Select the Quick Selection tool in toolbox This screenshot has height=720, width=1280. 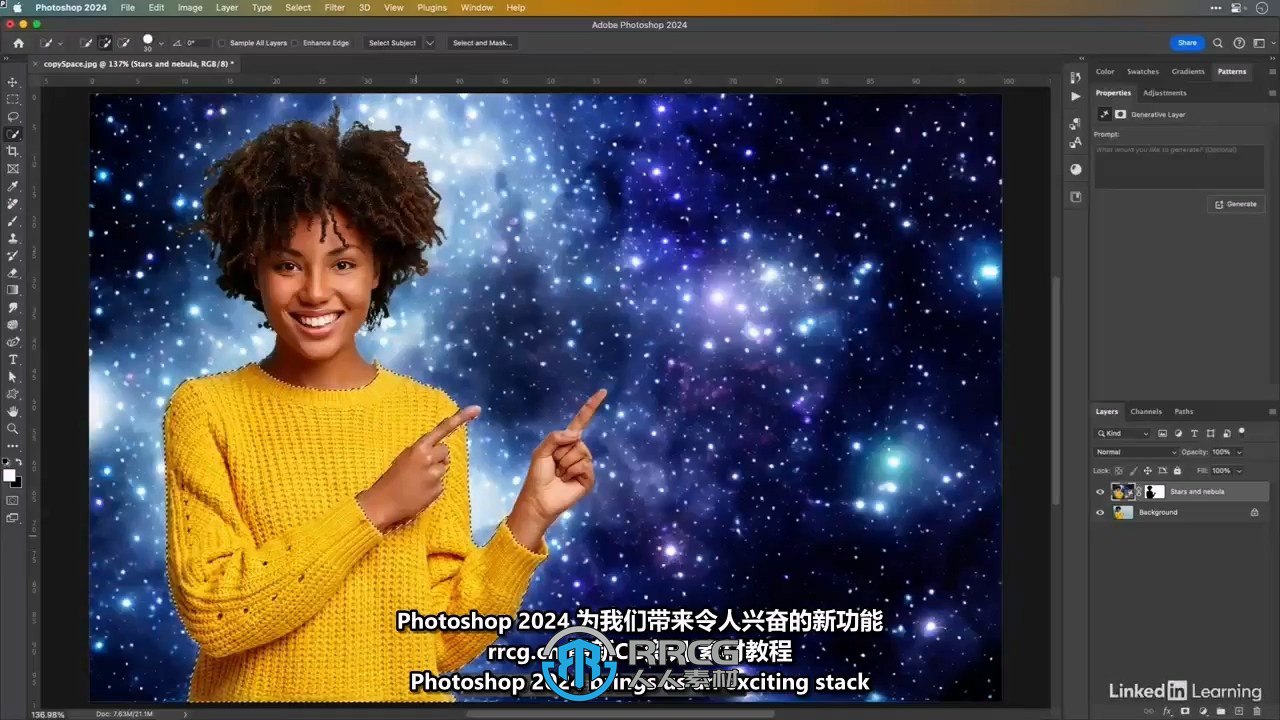click(x=13, y=134)
